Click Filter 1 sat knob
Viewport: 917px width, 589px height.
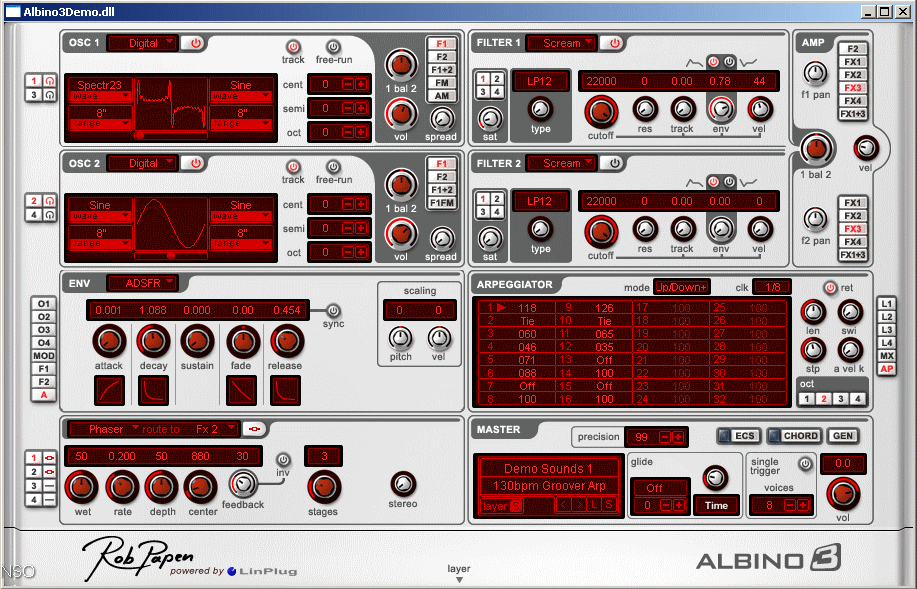(490, 119)
